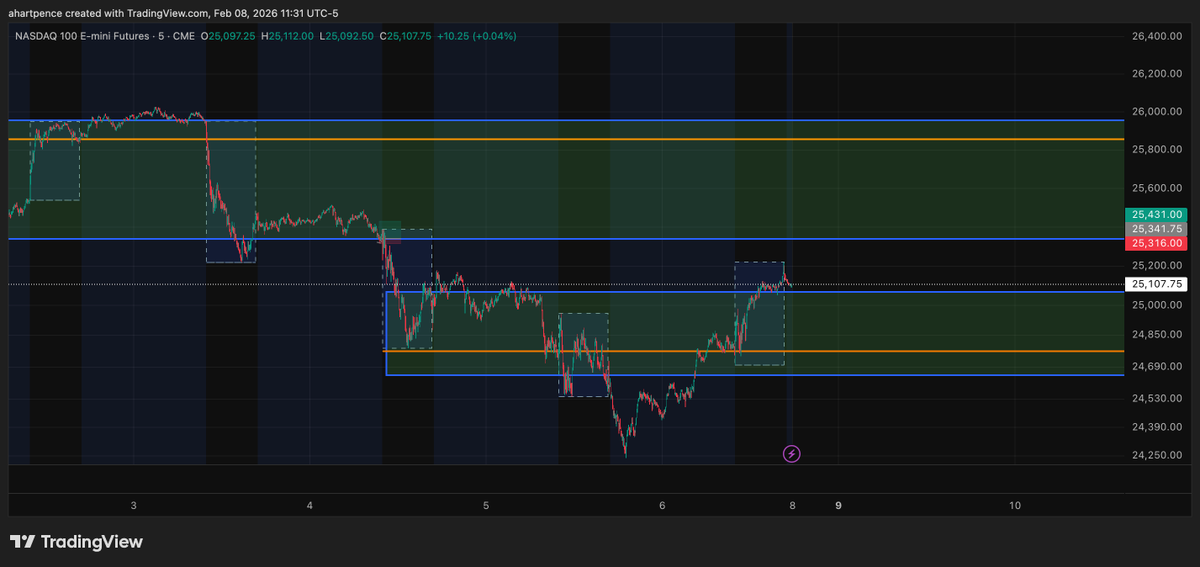Click the purple lightning event icon
This screenshot has width=1200, height=567.
tap(792, 454)
